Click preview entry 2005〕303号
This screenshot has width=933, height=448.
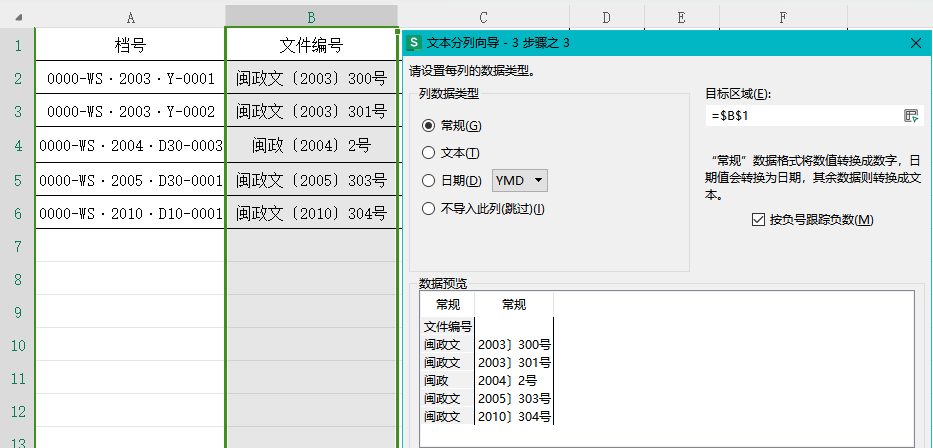(x=514, y=398)
